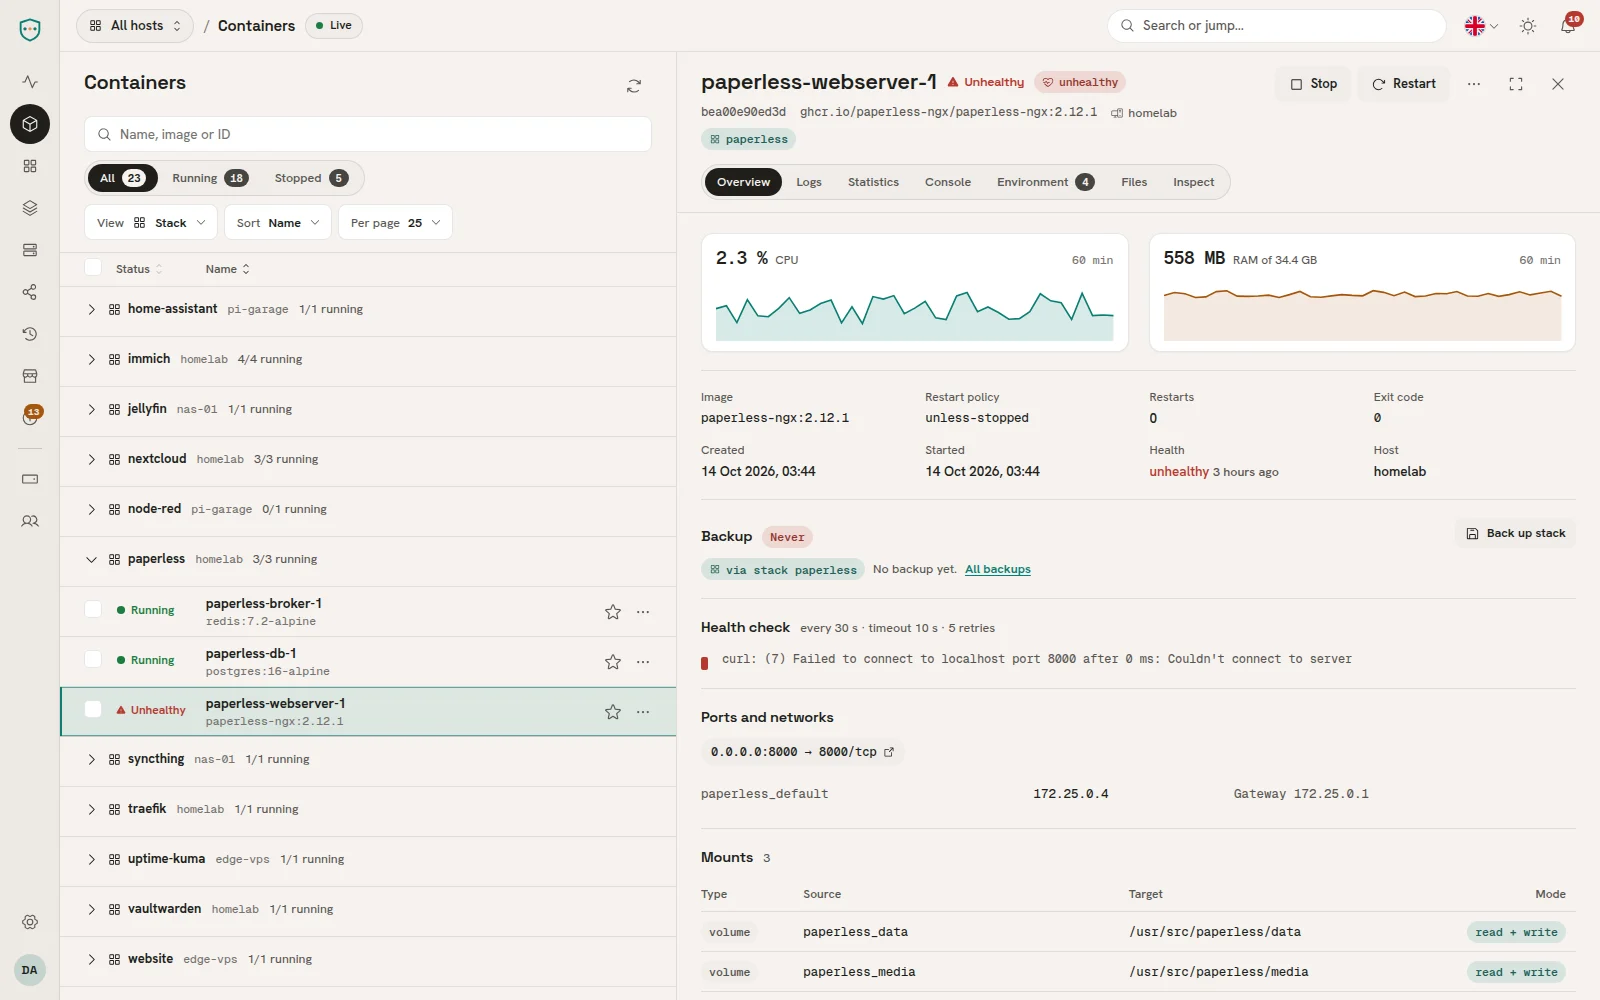The width and height of the screenshot is (1600, 1000).
Task: Open more actions menu in container detail header
Action: click(x=1474, y=84)
